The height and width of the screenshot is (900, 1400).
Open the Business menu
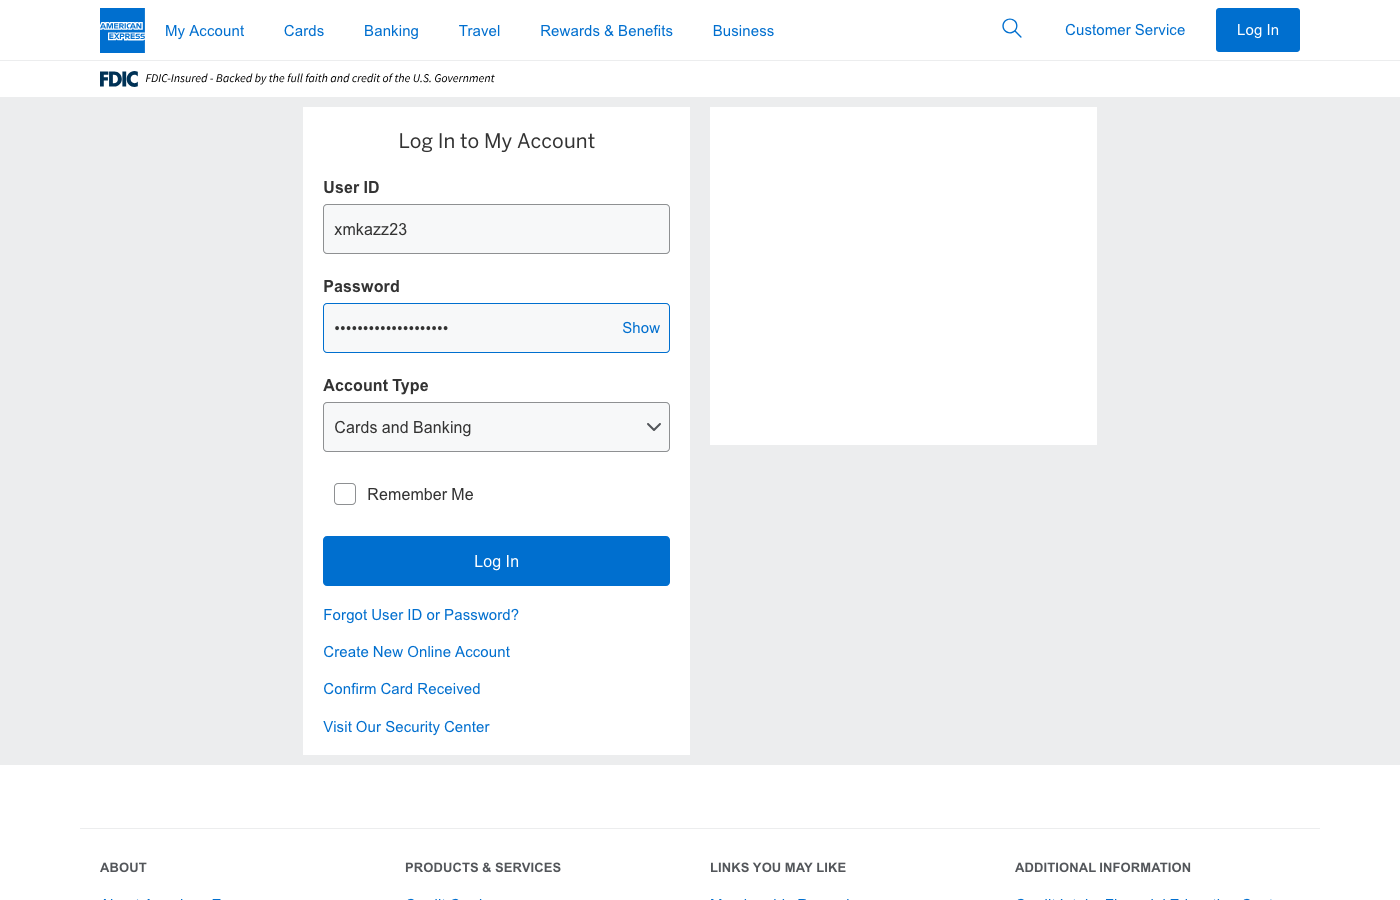[743, 31]
